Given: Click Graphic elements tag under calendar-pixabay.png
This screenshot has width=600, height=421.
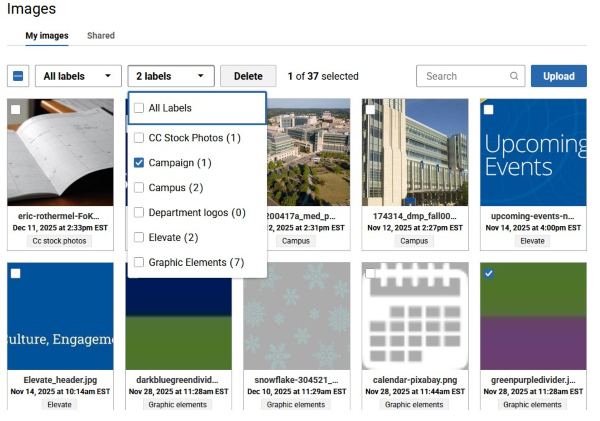Looking at the screenshot, I should point(414,405).
